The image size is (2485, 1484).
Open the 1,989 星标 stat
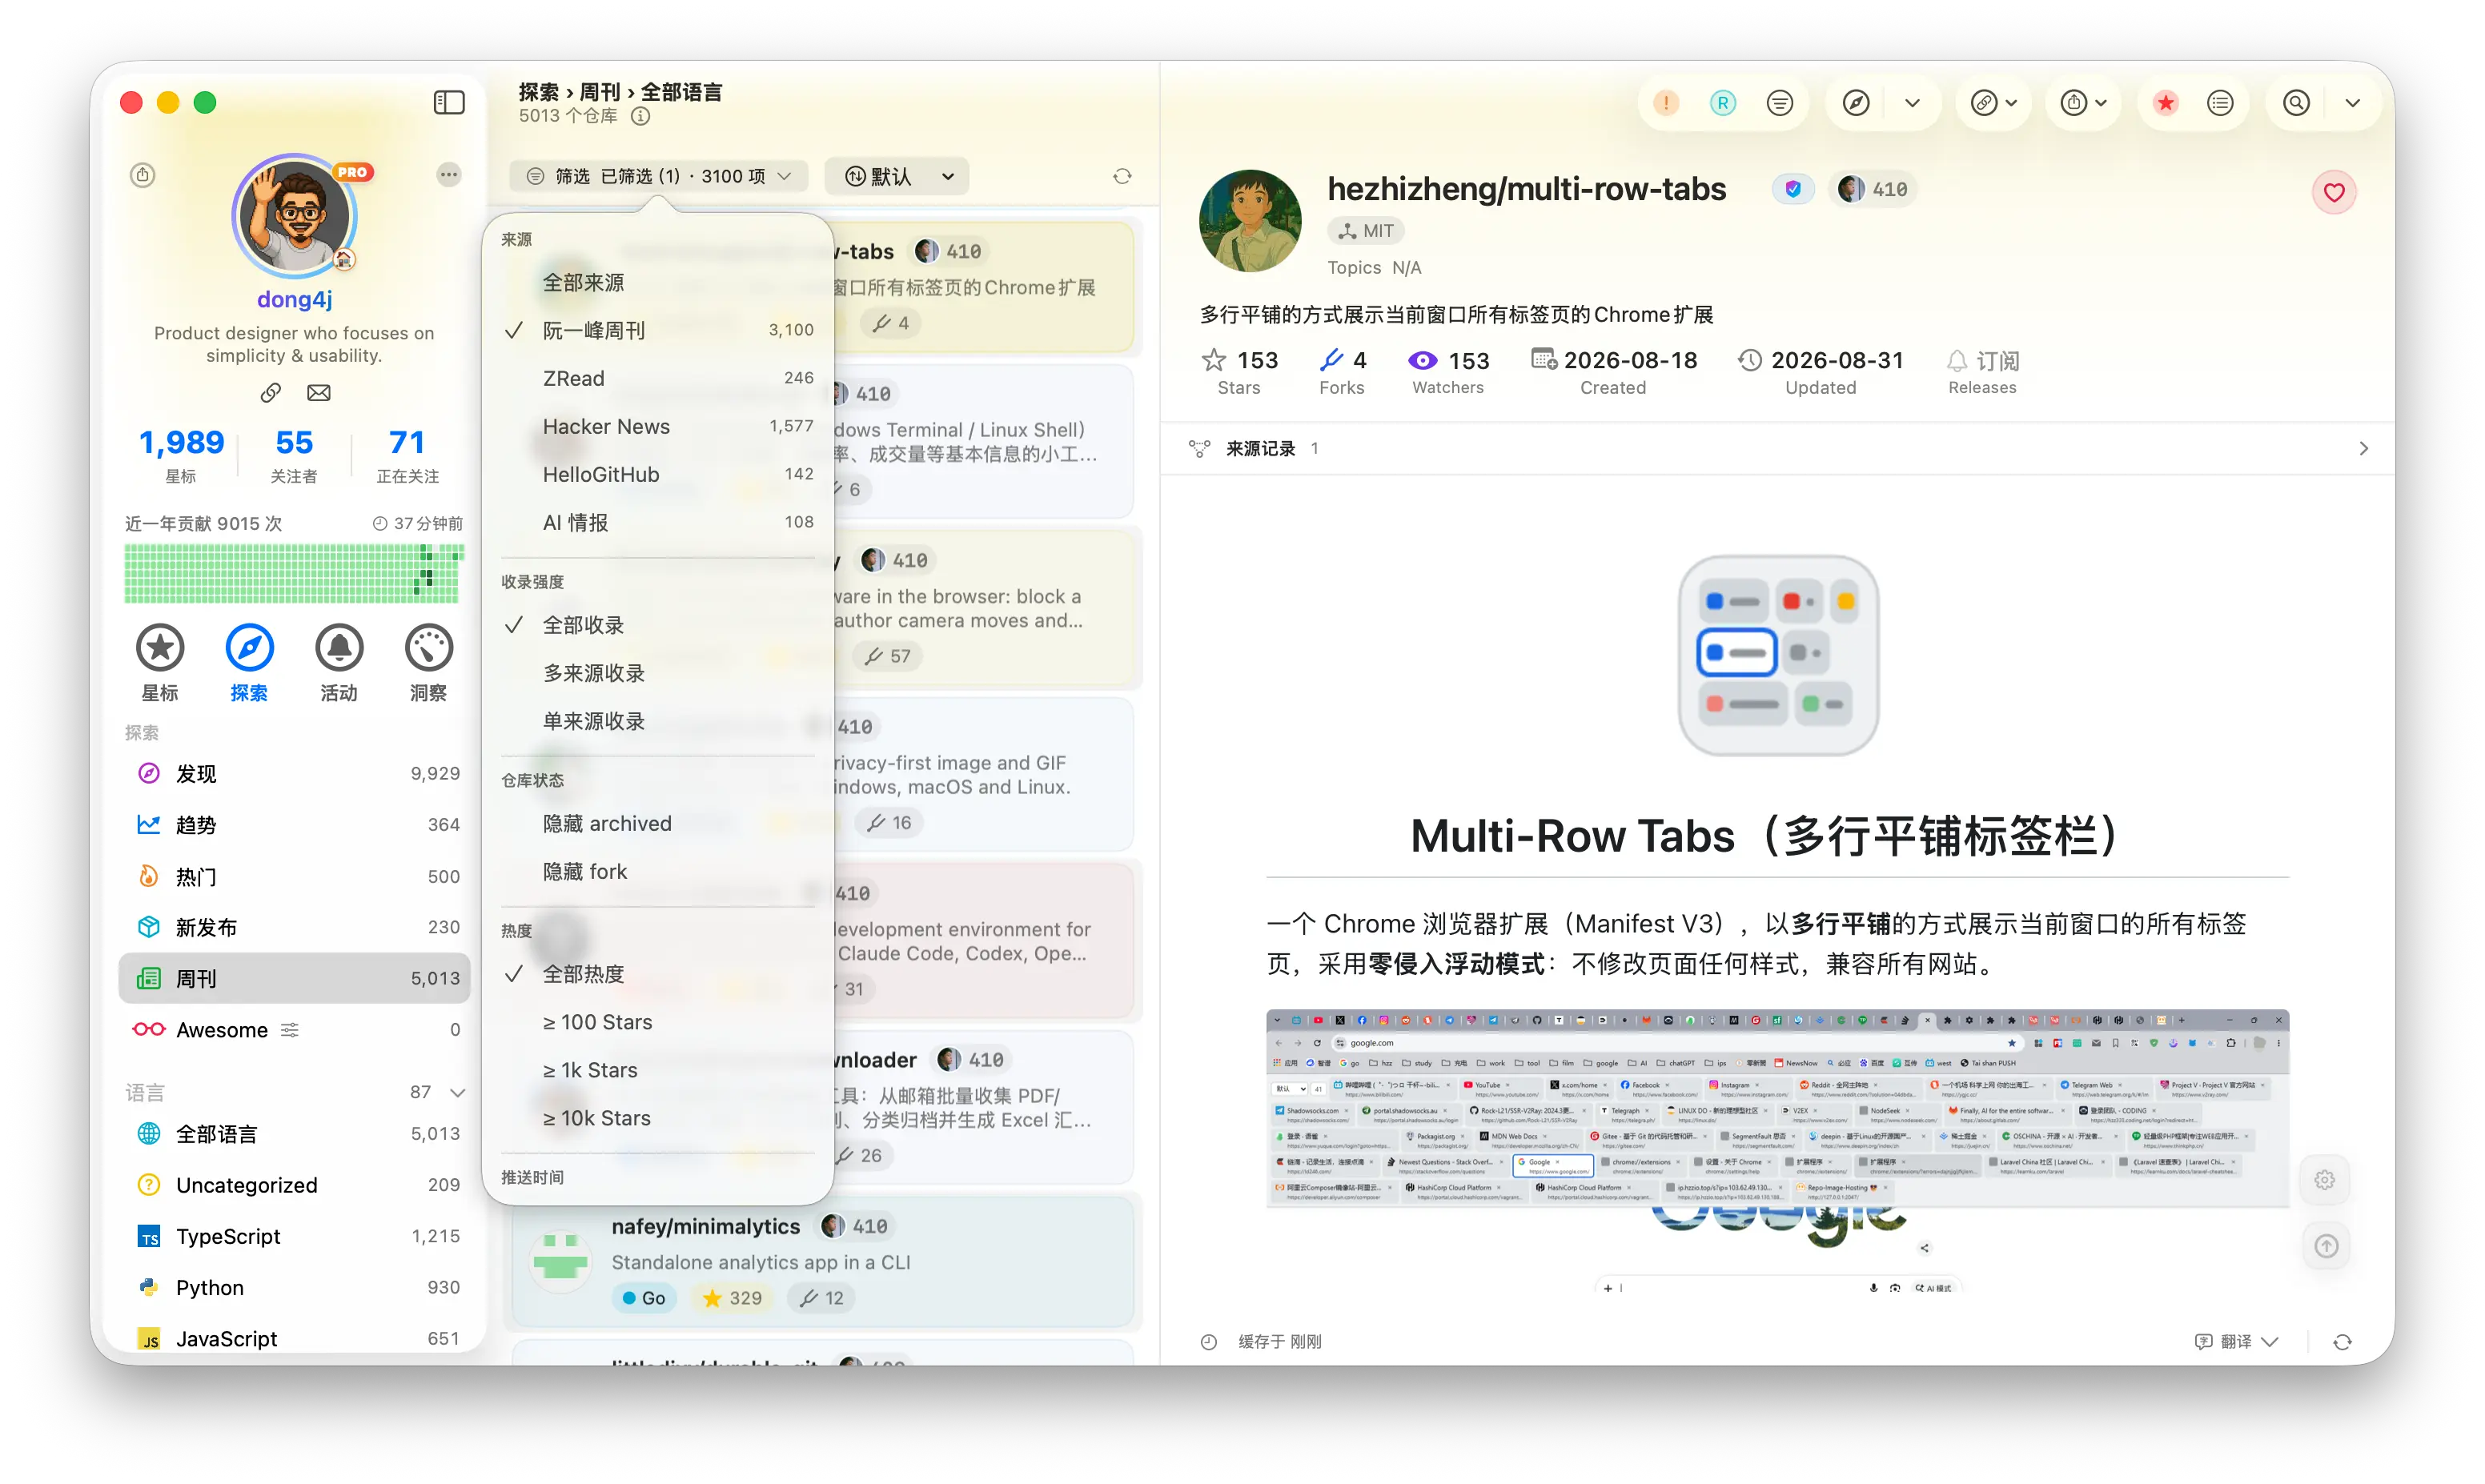[x=181, y=455]
